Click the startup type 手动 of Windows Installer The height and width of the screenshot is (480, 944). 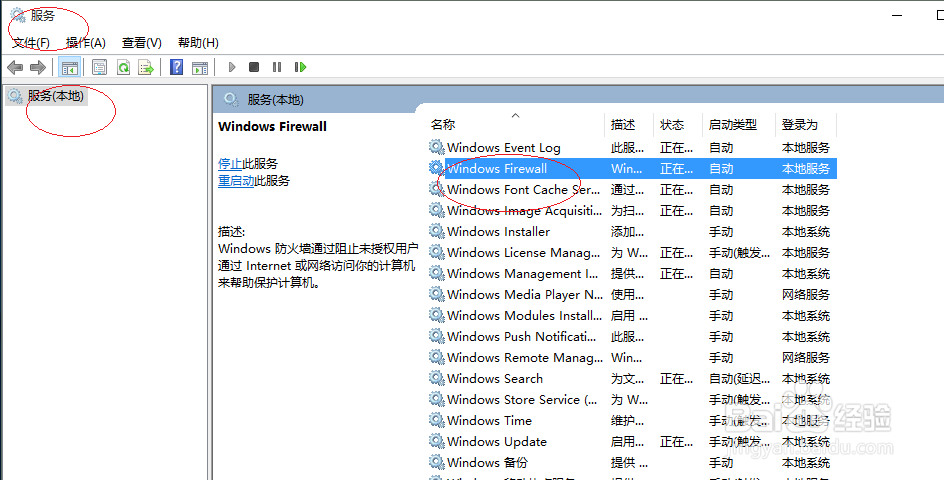(x=721, y=232)
